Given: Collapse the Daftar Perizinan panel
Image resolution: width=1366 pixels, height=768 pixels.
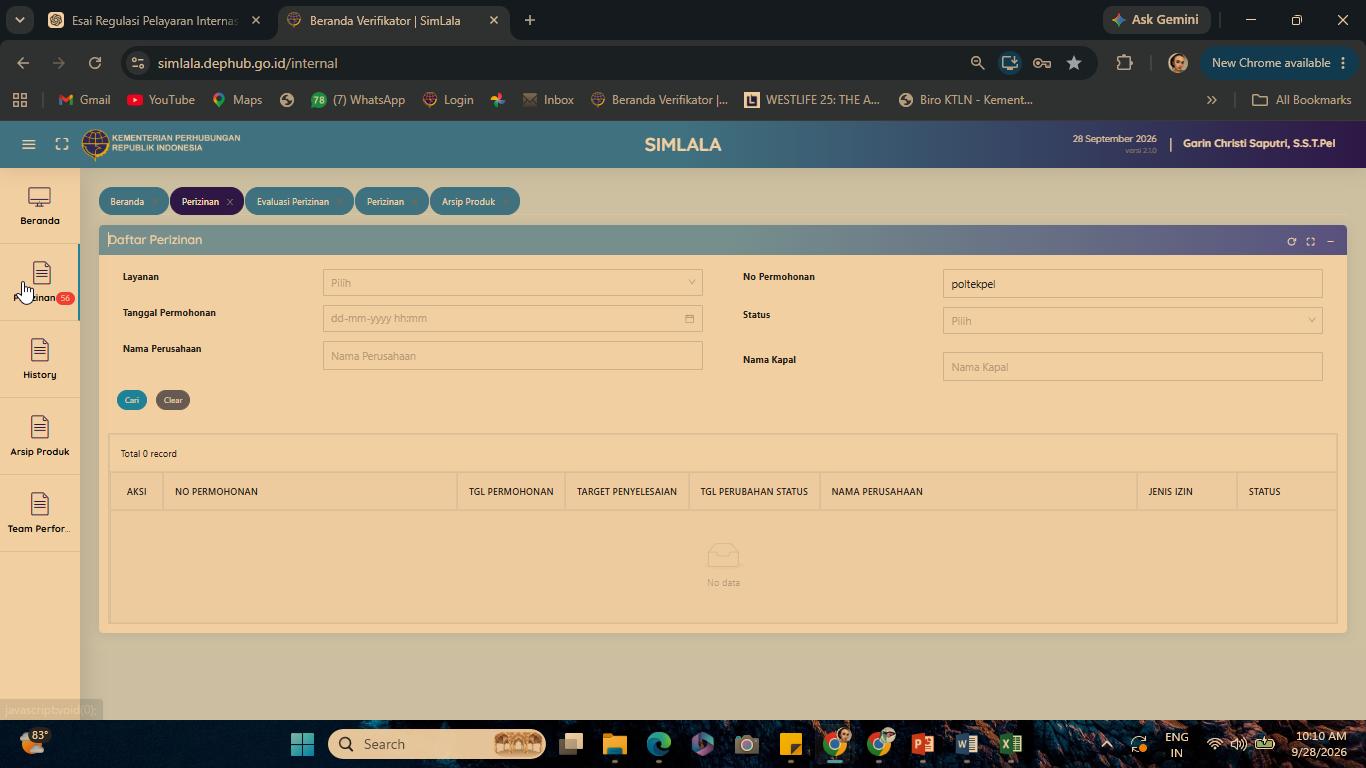Looking at the screenshot, I should (x=1330, y=241).
